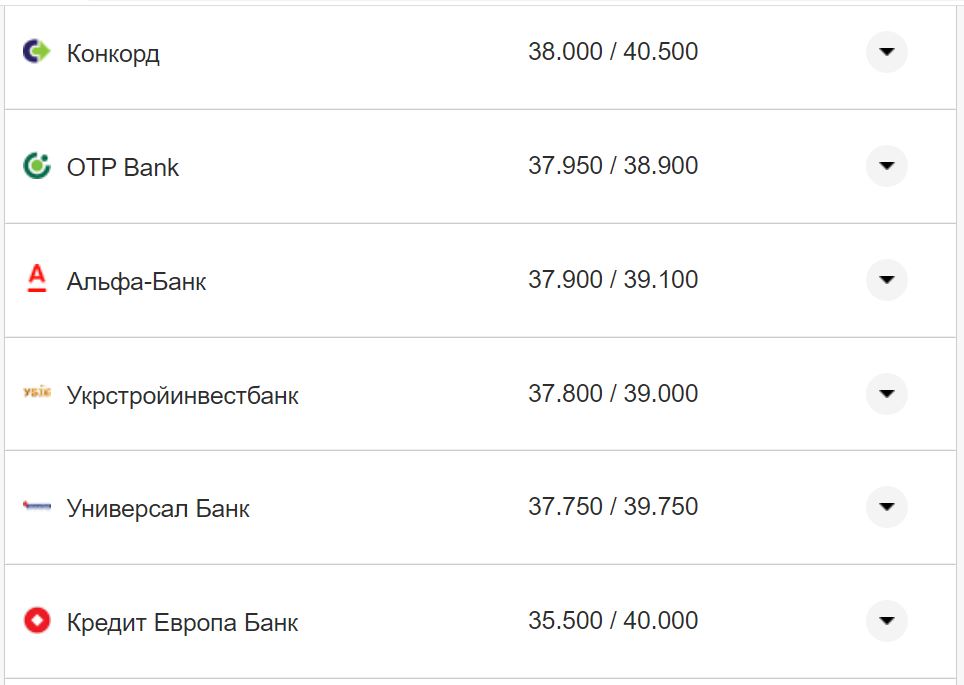This screenshot has width=964, height=685.
Task: Click the Укрстройинвестбанк logo icon
Action: [x=36, y=394]
